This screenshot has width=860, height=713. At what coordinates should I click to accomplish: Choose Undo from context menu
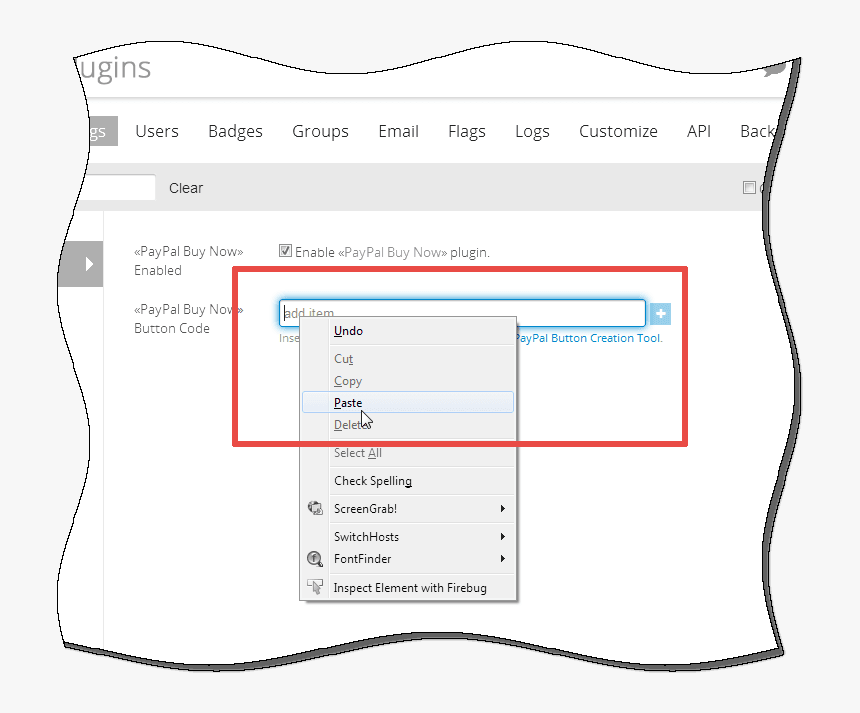click(x=408, y=331)
